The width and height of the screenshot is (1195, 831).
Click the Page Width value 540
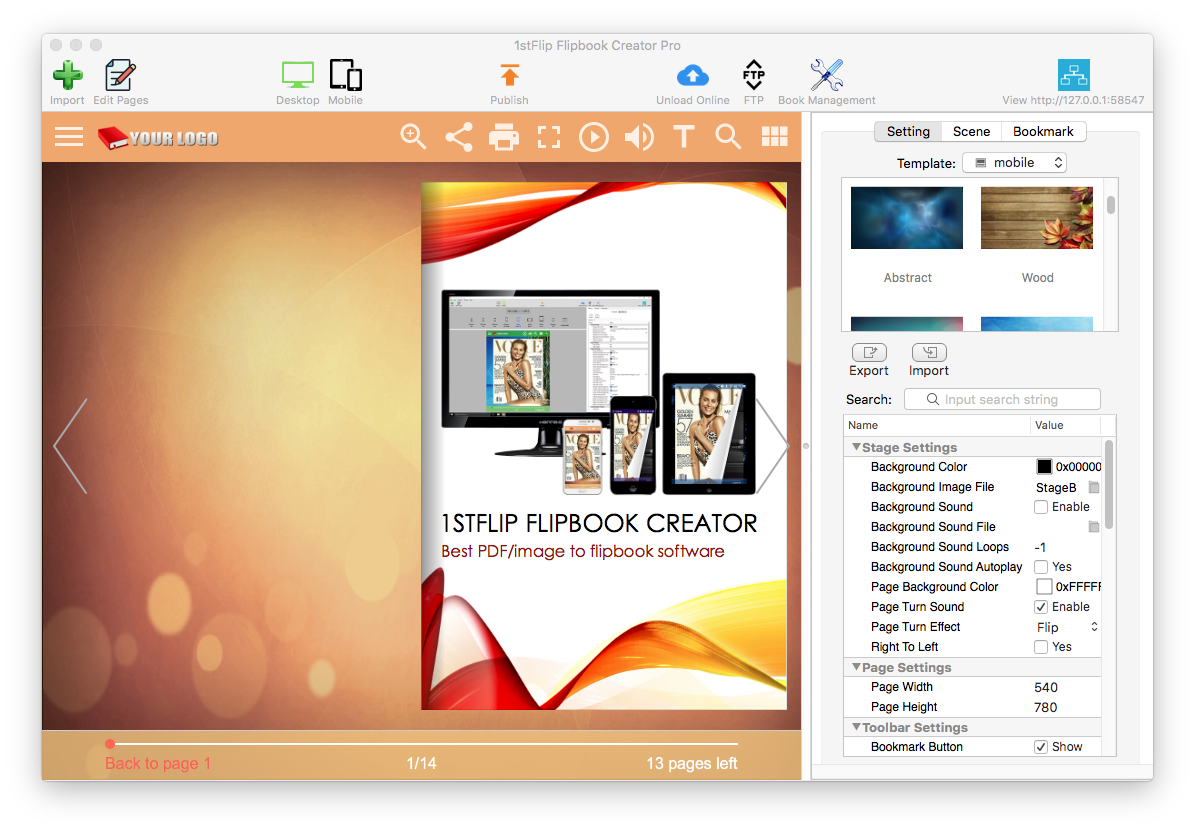pos(1046,688)
